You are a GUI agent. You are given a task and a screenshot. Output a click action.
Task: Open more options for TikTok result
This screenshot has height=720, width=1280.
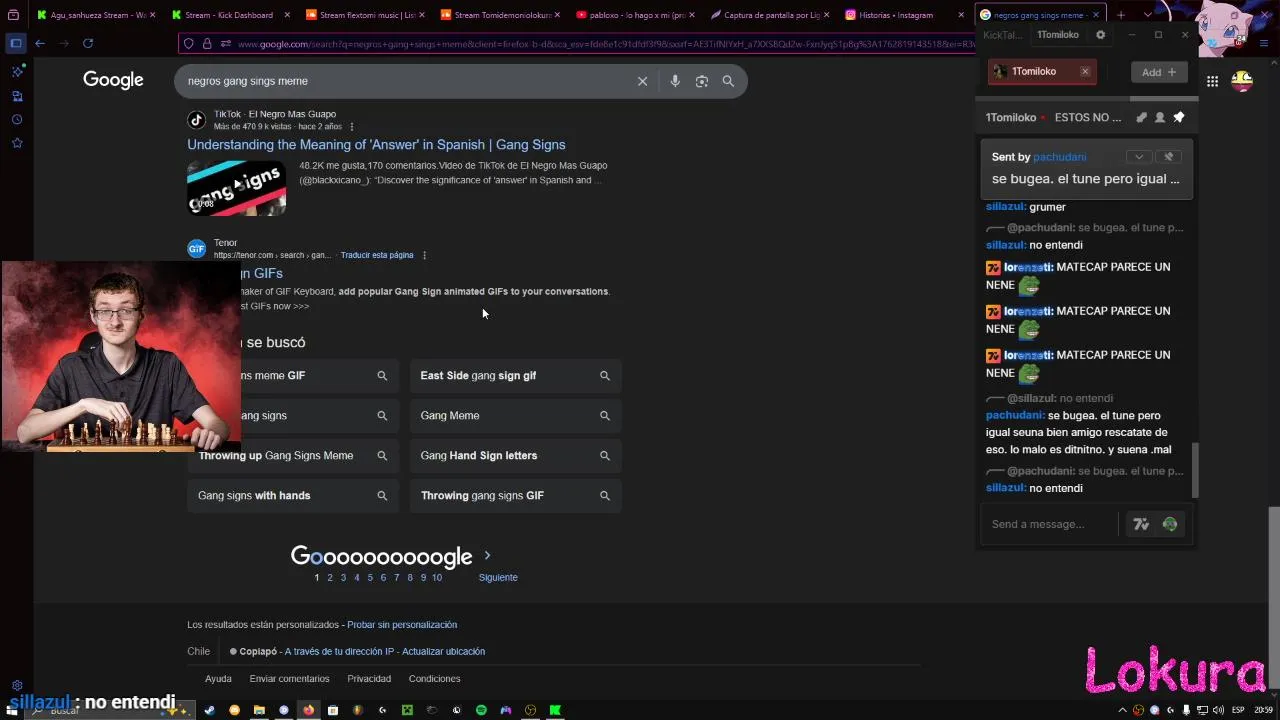tap(351, 127)
